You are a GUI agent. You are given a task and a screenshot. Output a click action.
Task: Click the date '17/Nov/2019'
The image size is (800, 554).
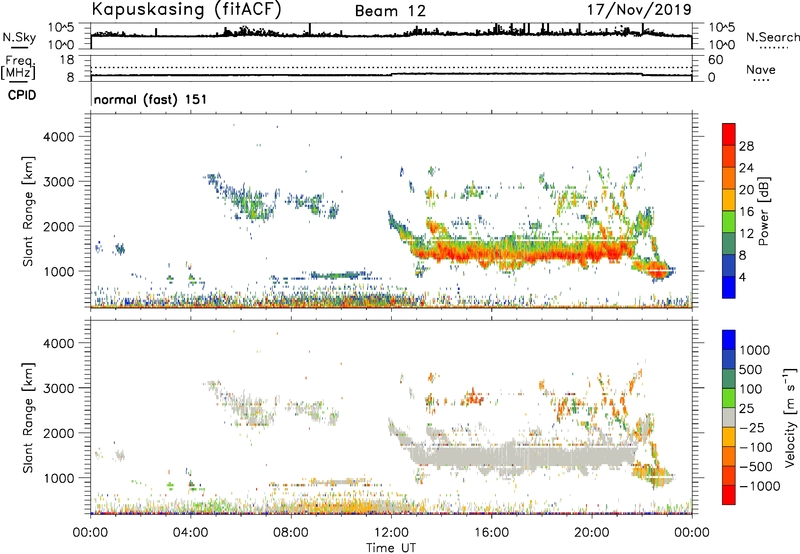point(639,9)
